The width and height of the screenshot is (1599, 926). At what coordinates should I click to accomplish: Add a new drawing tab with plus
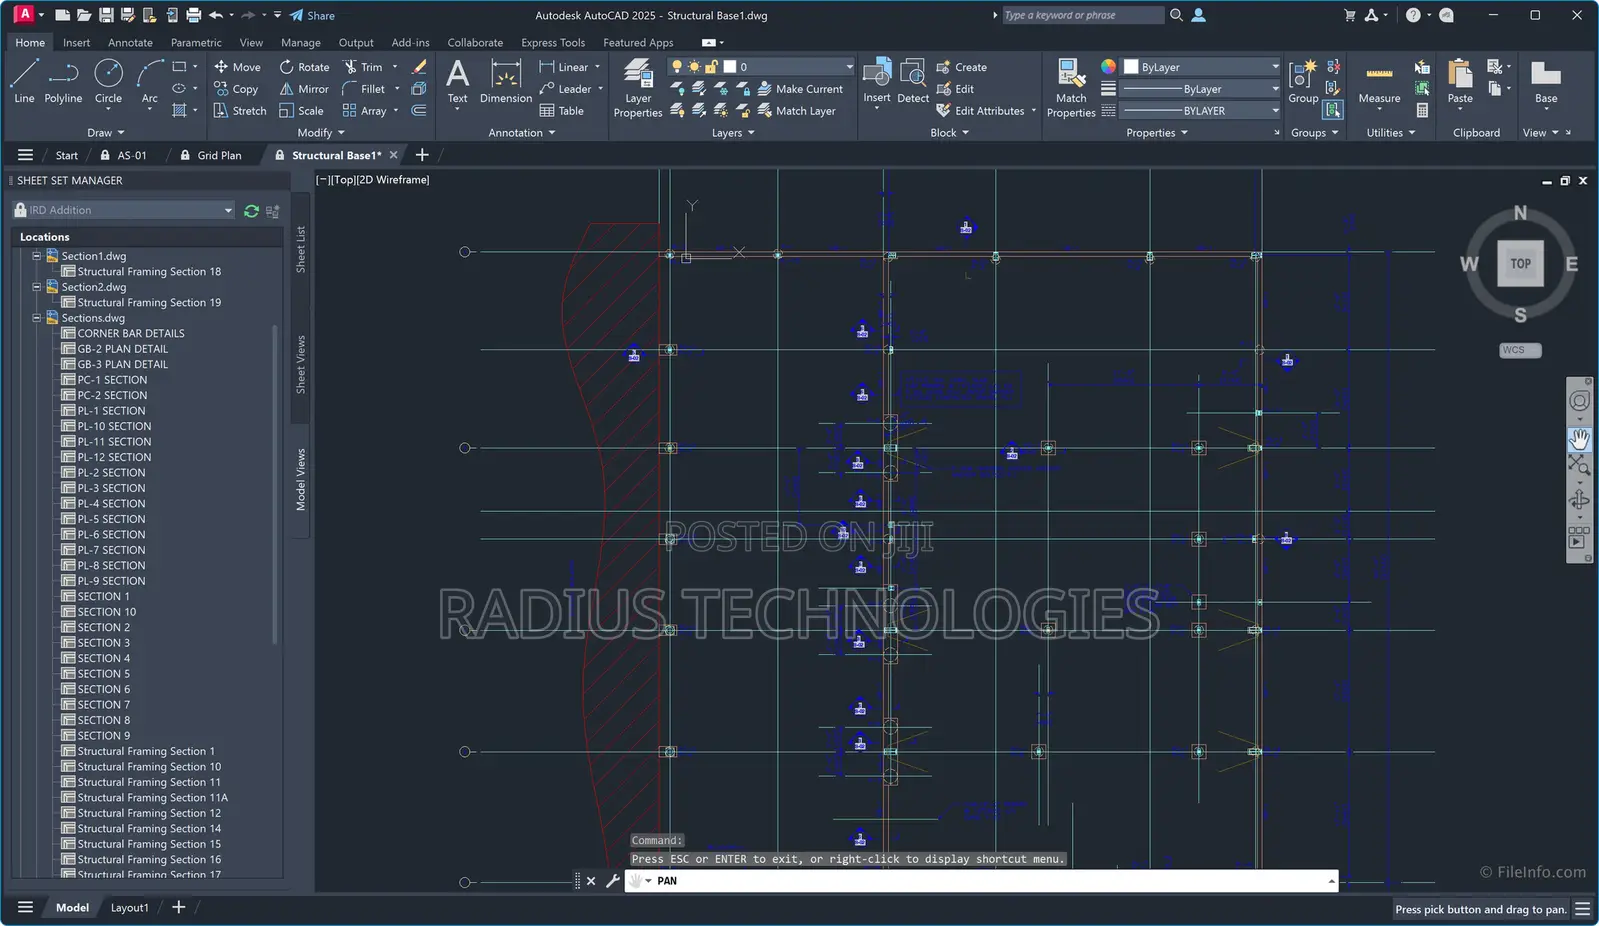[422, 155]
